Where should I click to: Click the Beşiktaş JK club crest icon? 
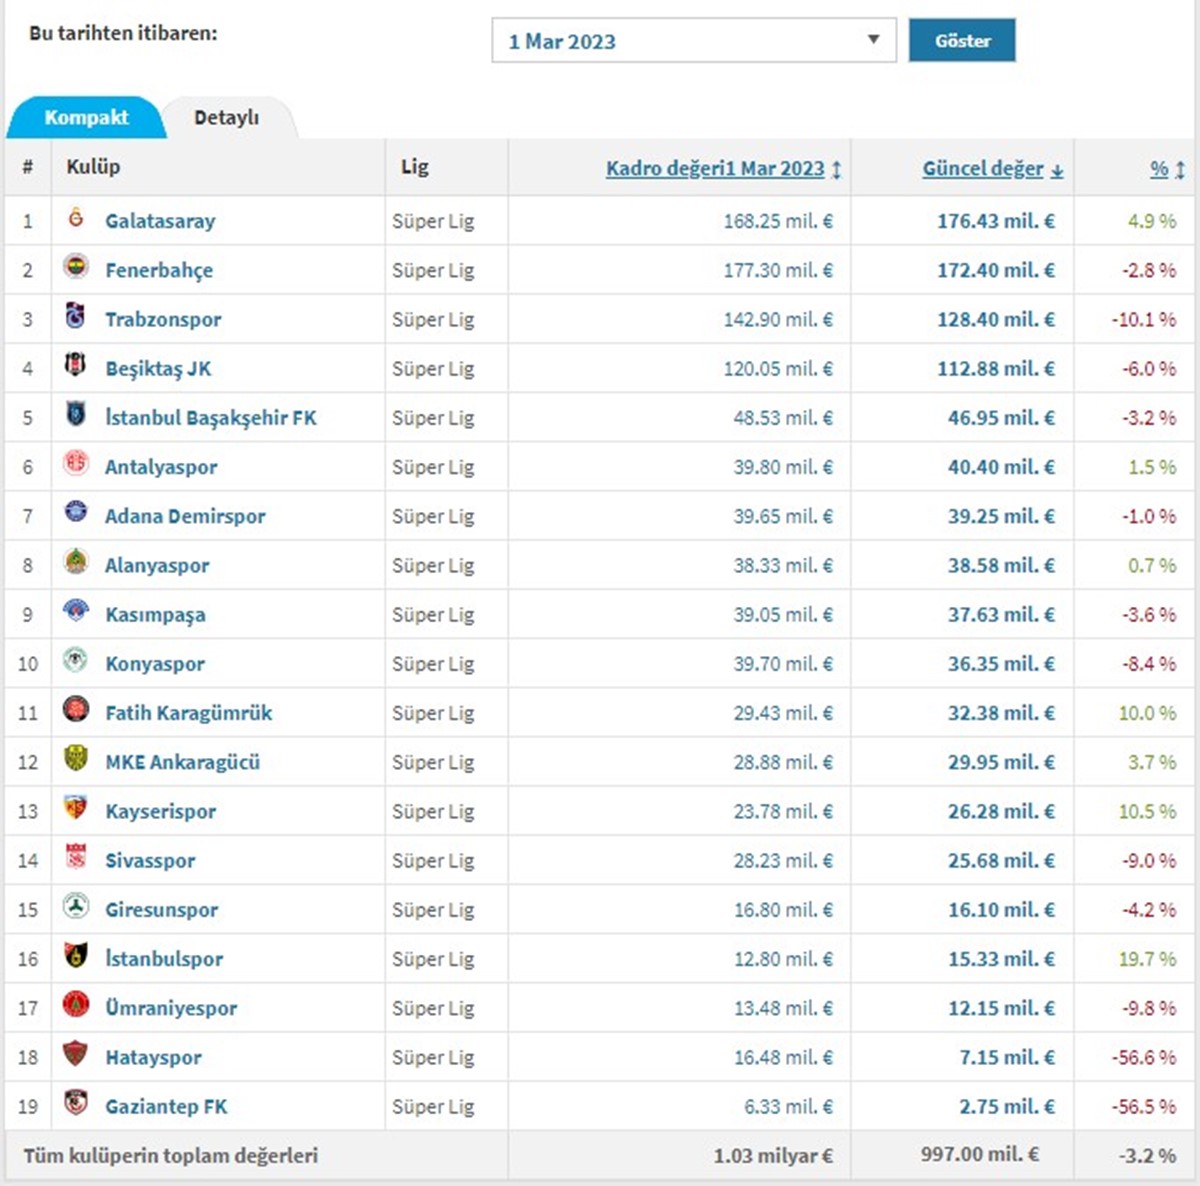(76, 365)
